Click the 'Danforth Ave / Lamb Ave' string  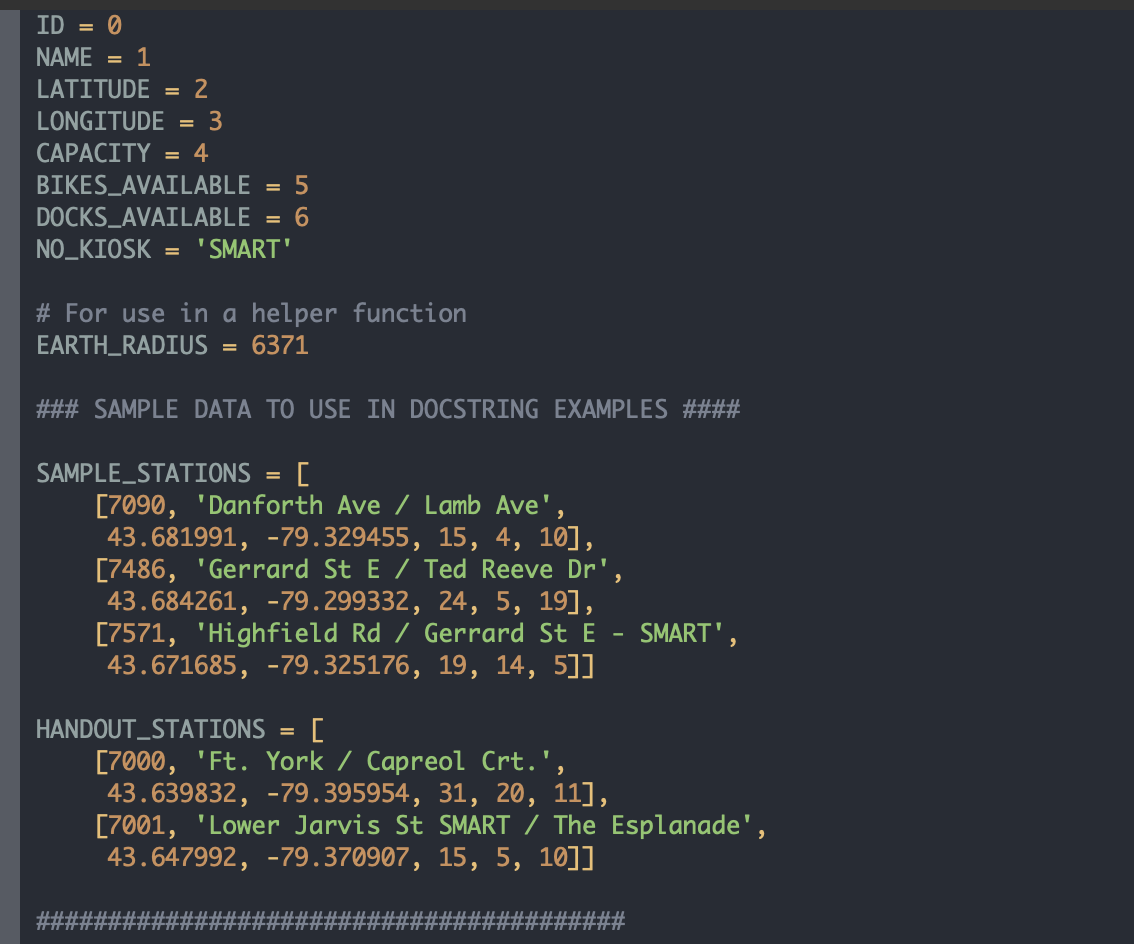tap(373, 505)
